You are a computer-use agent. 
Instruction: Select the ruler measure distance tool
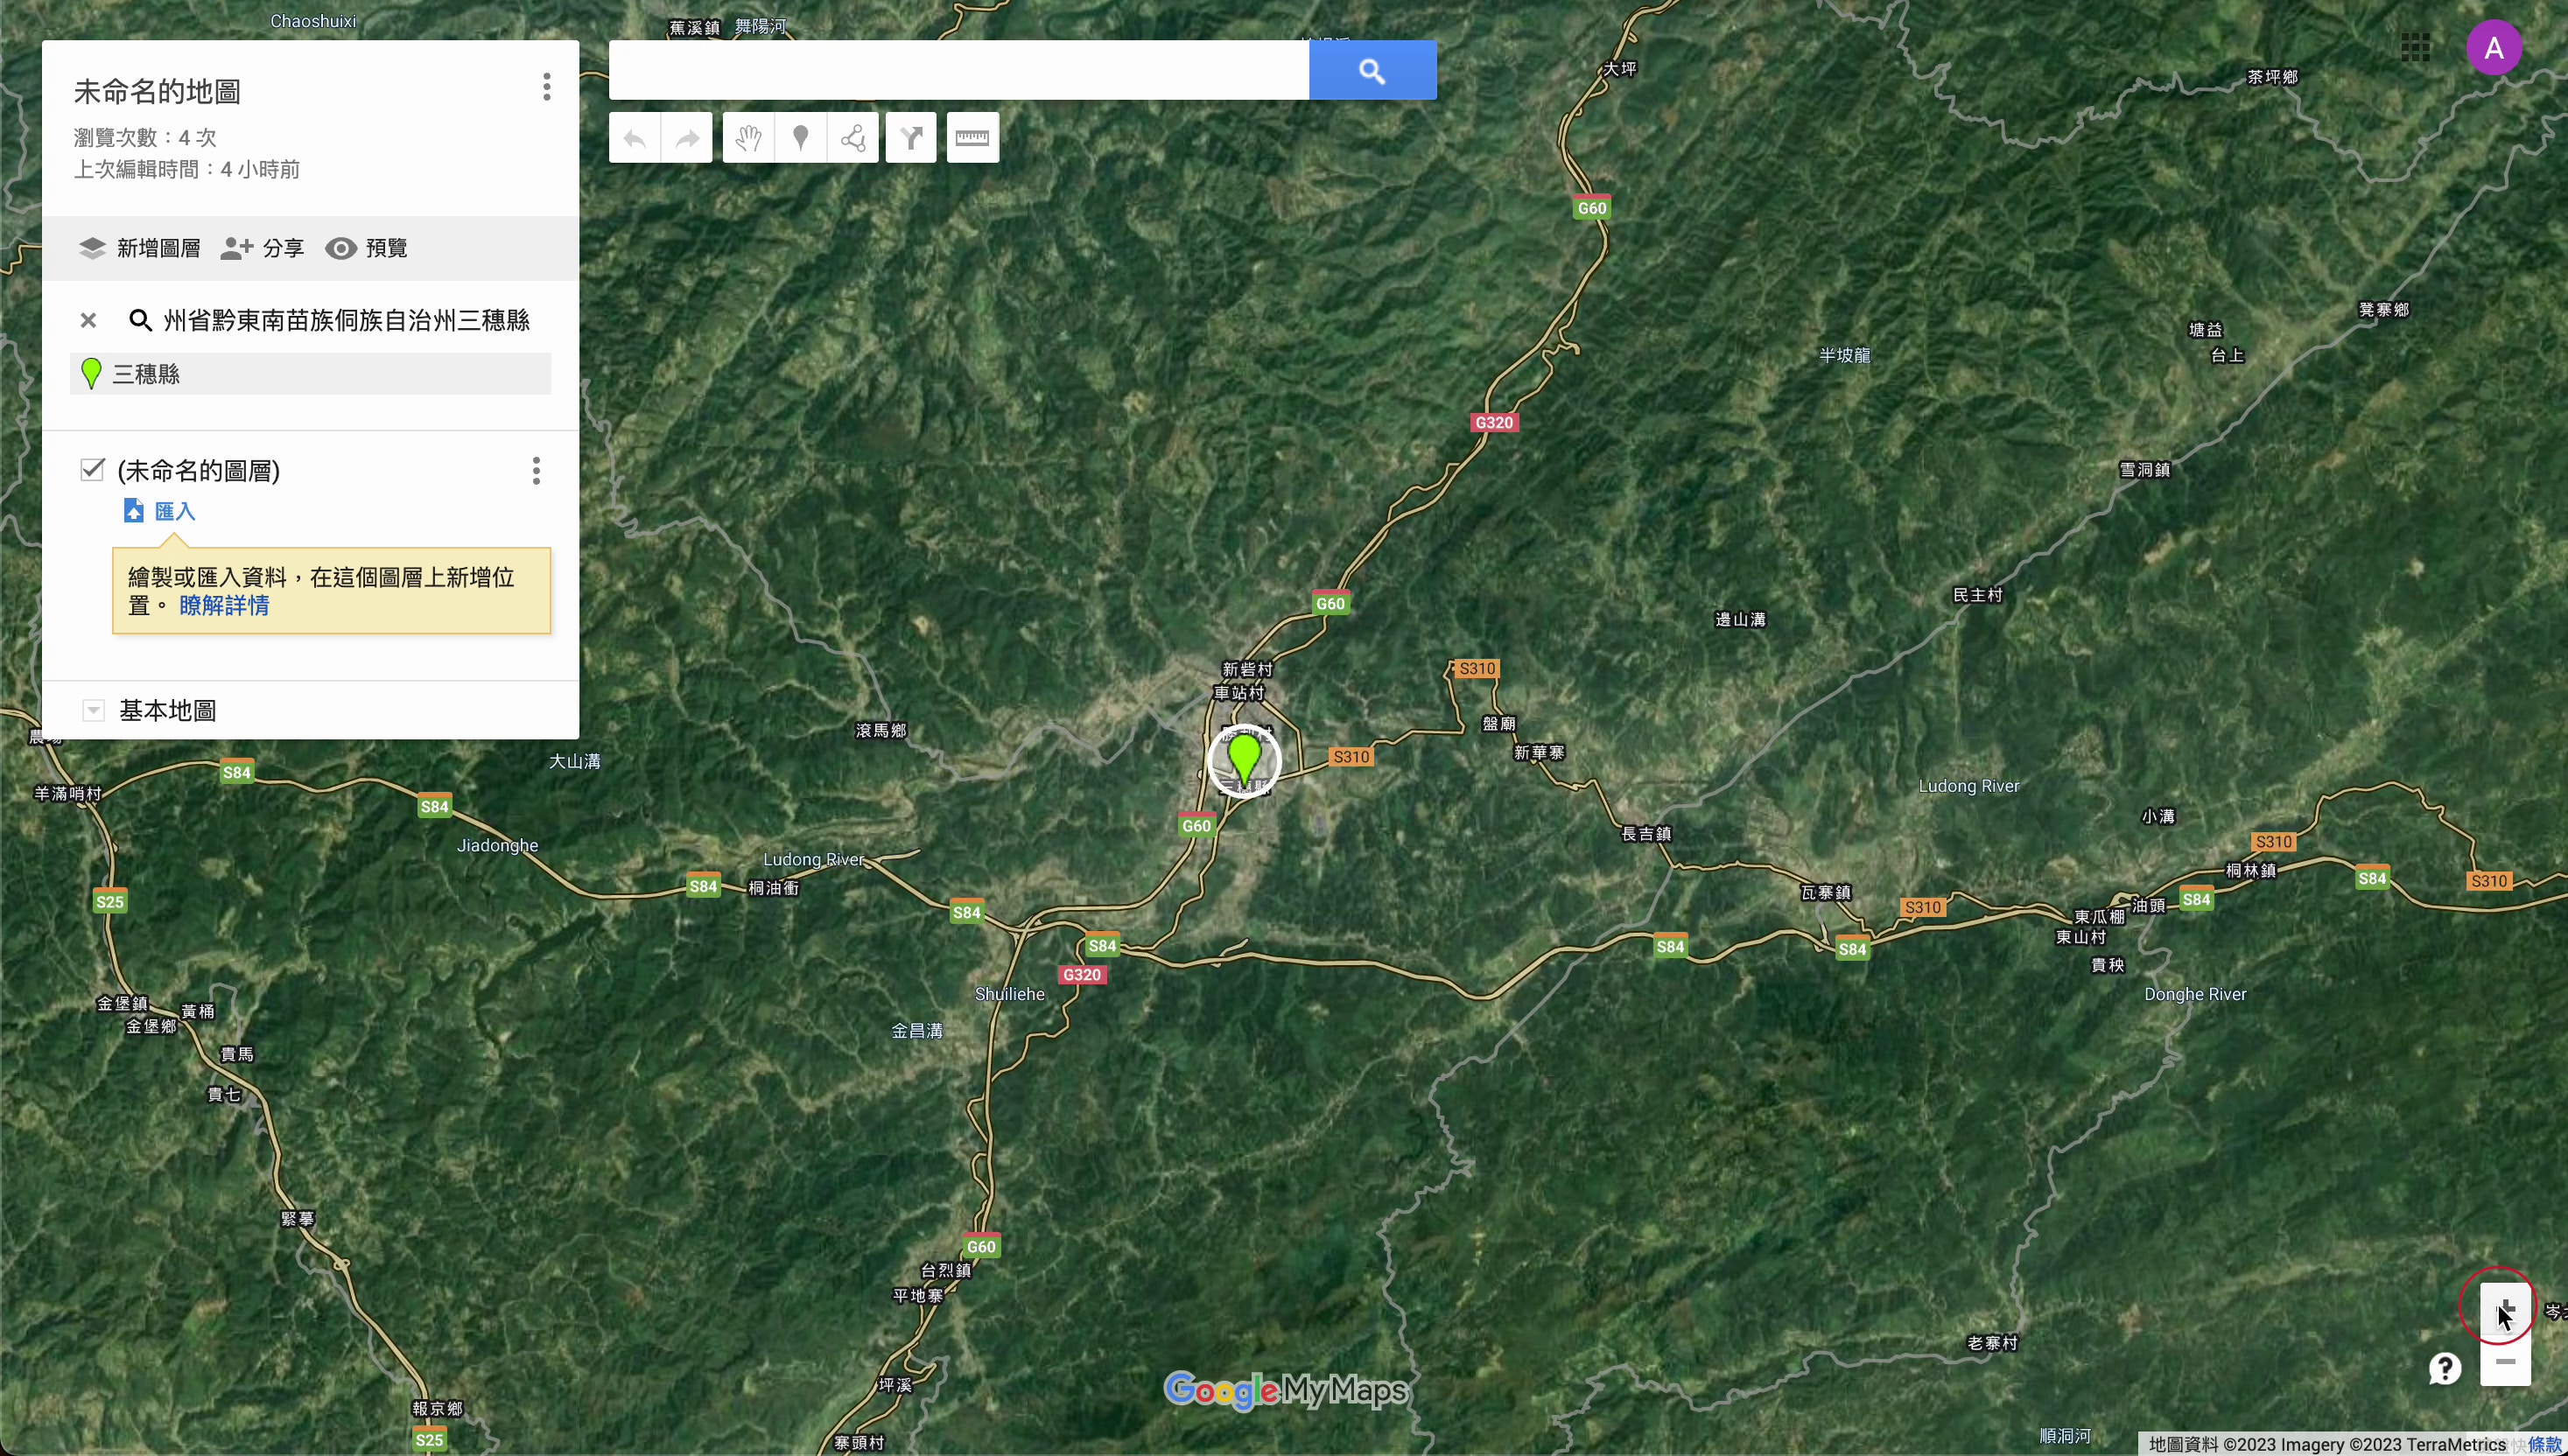point(973,138)
